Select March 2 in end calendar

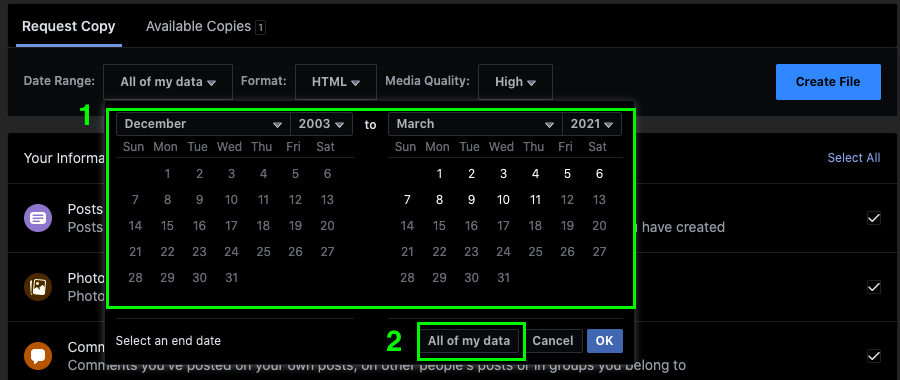pyautogui.click(x=471, y=174)
